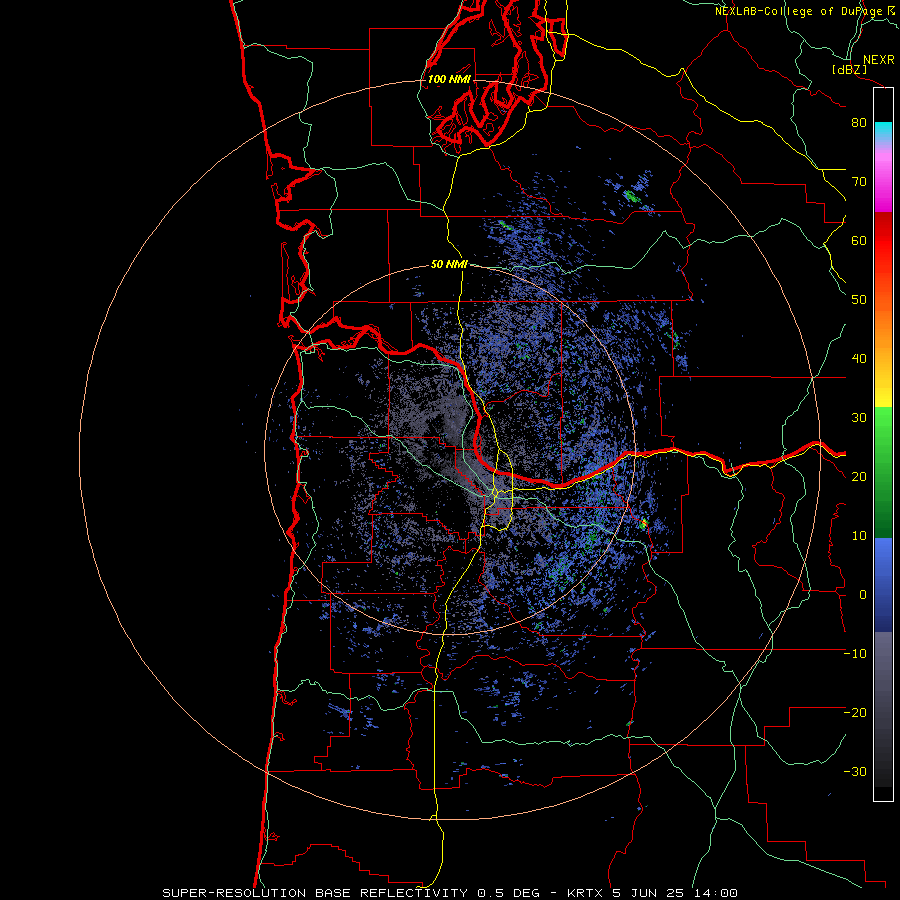Click the KRTX radar site identifier
This screenshot has height=900, width=900.
pos(587,893)
